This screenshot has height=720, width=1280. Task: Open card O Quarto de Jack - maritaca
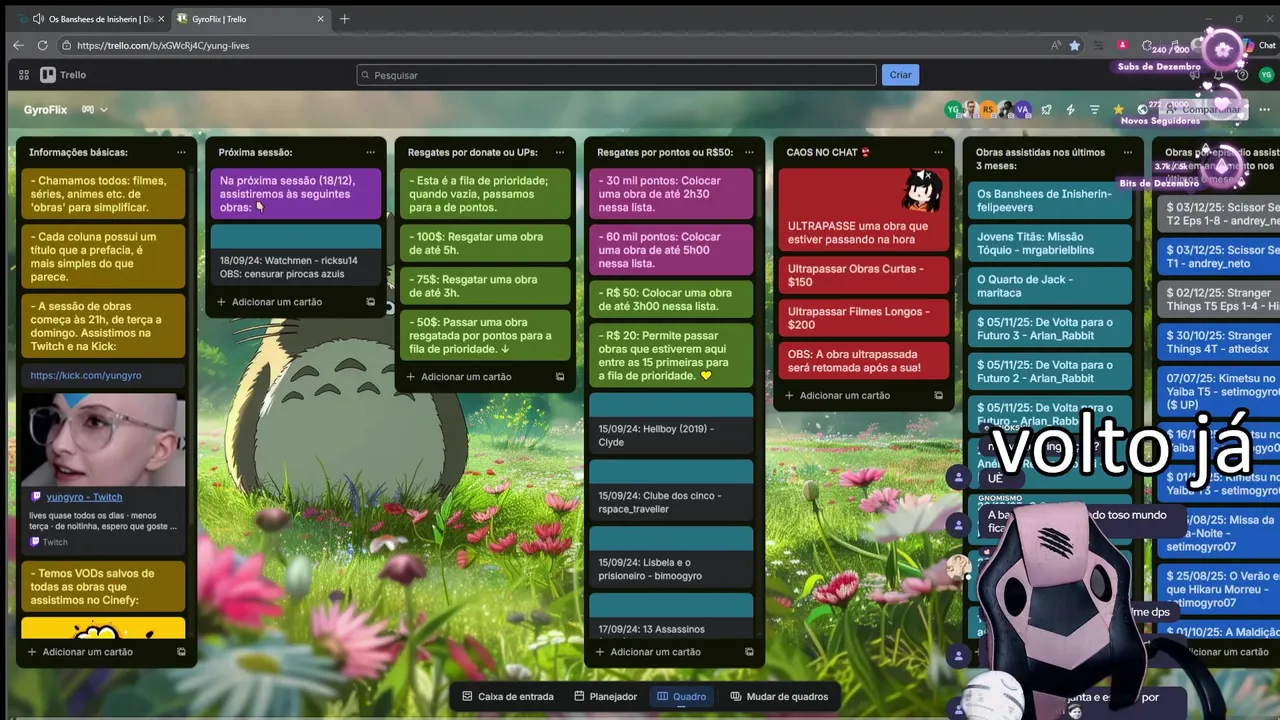[x=1050, y=286]
